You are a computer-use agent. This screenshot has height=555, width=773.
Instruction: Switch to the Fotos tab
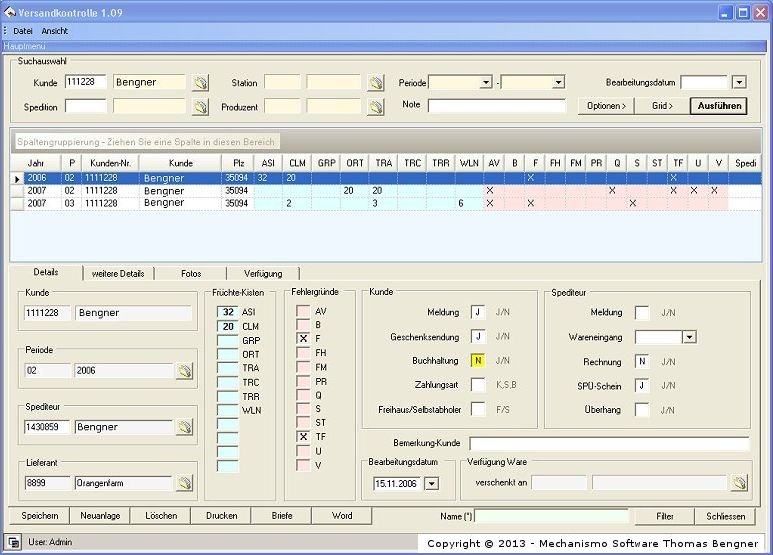point(191,274)
